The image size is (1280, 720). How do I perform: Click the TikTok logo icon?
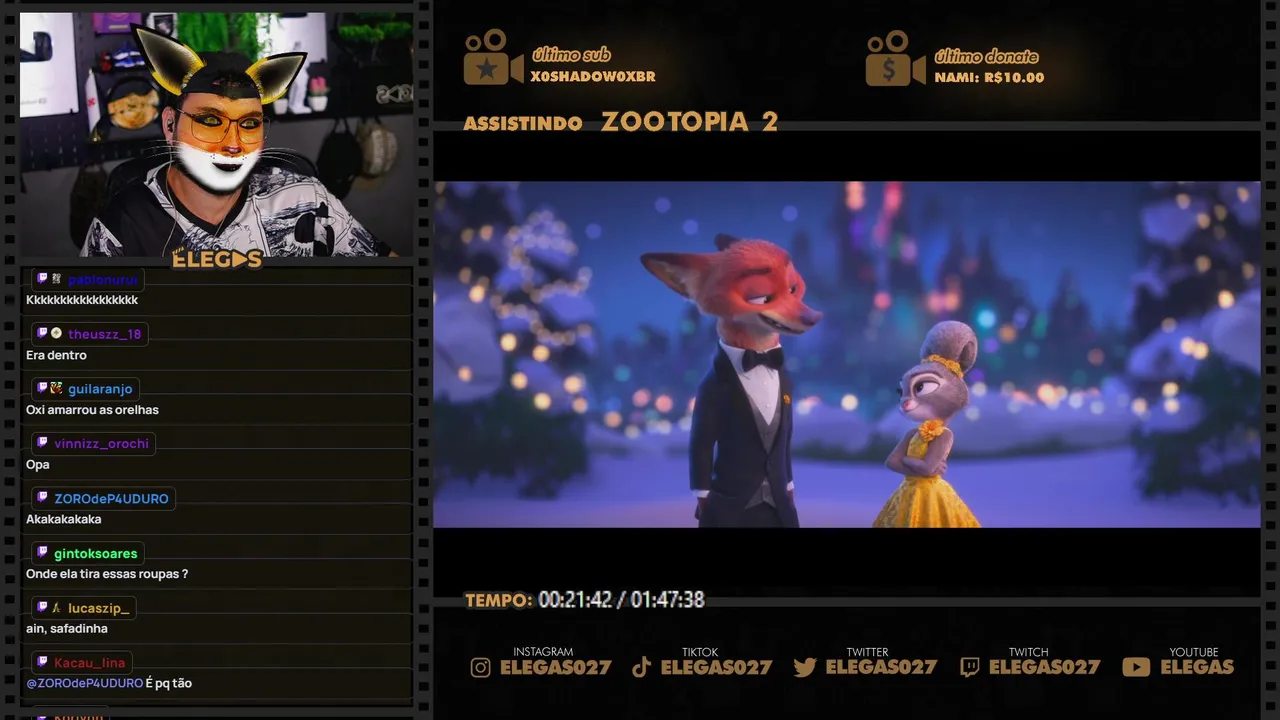(x=642, y=668)
